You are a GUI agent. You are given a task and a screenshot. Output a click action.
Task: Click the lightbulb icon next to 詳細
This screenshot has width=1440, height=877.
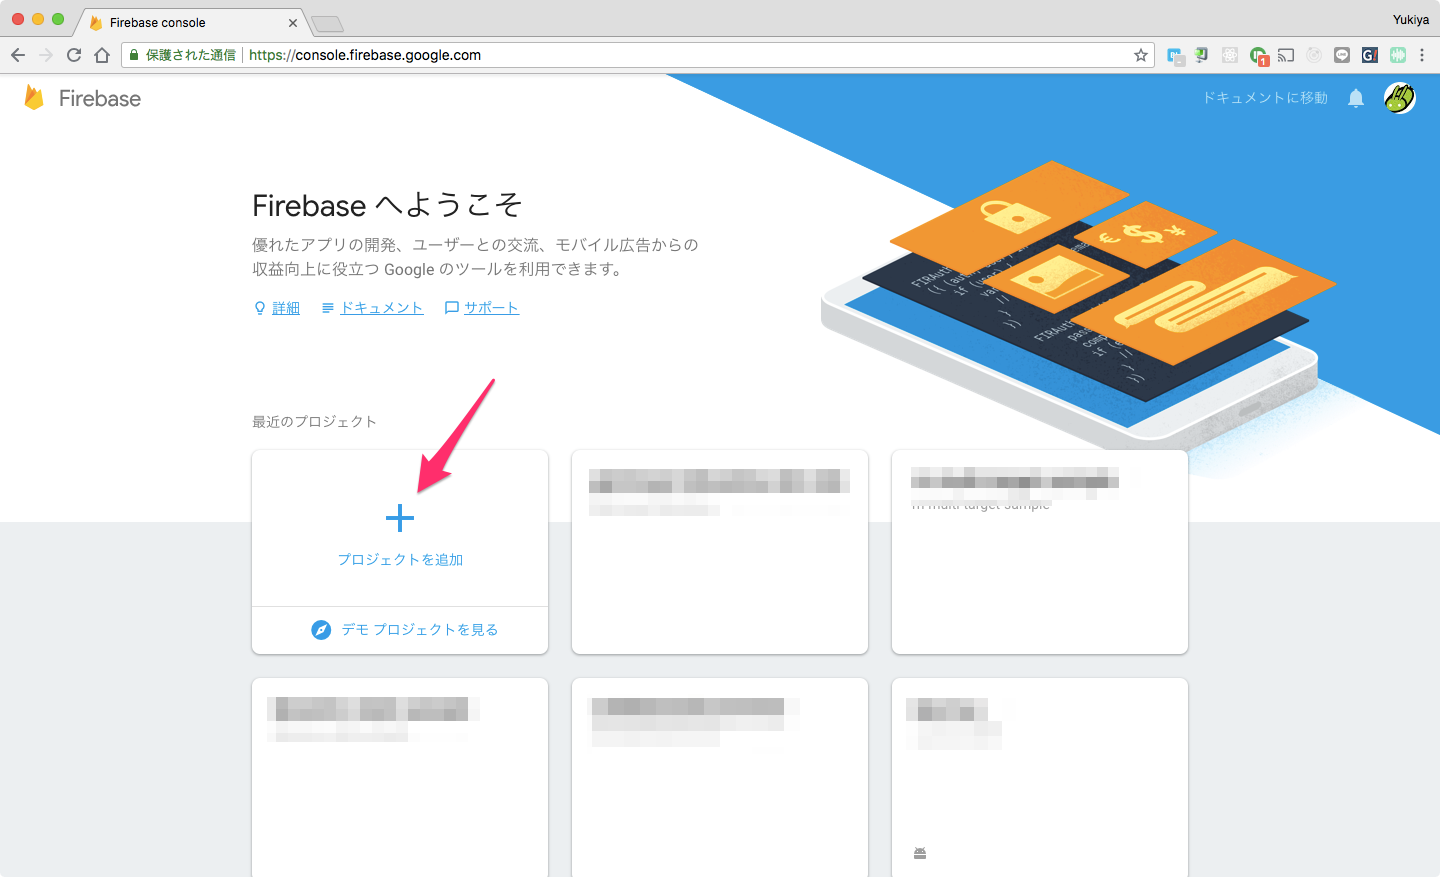[x=260, y=308]
